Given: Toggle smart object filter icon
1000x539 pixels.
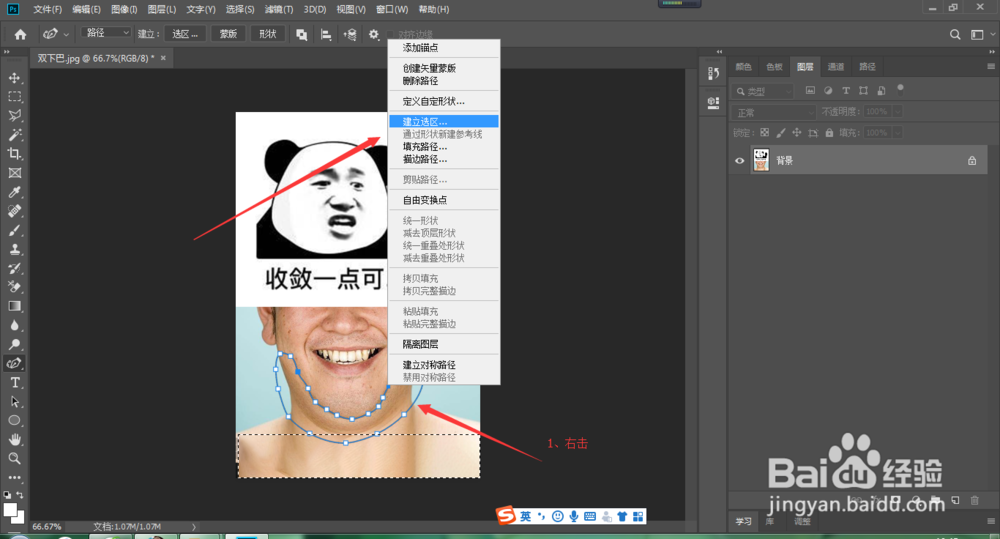Looking at the screenshot, I should pyautogui.click(x=881, y=91).
